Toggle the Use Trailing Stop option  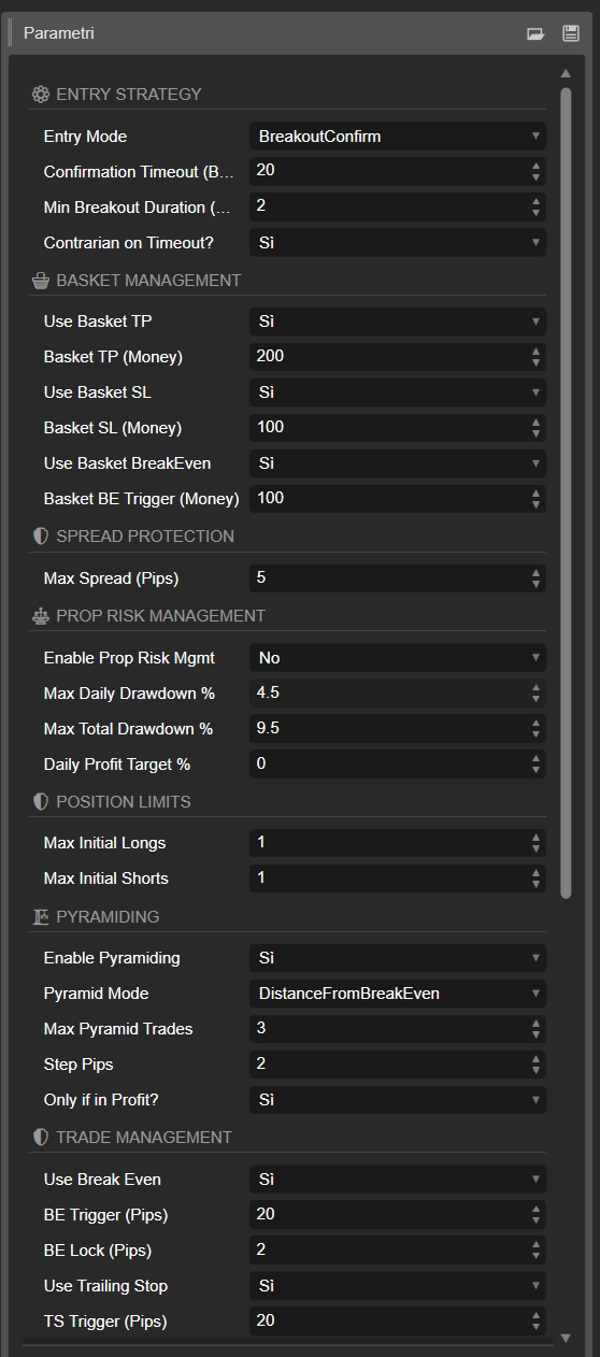coord(397,1286)
